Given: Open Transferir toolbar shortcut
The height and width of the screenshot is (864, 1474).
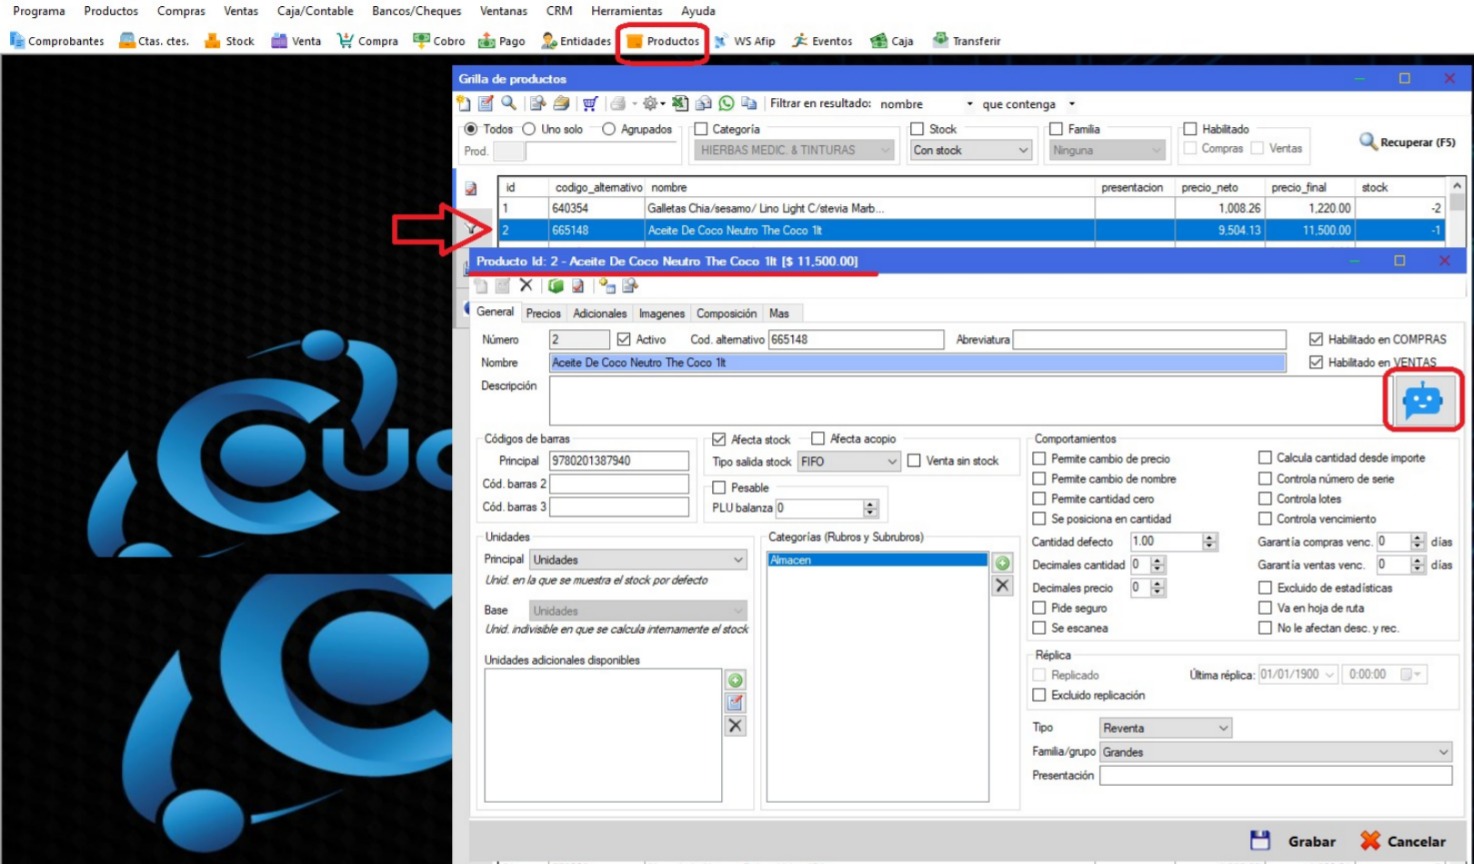Looking at the screenshot, I should tap(967, 41).
